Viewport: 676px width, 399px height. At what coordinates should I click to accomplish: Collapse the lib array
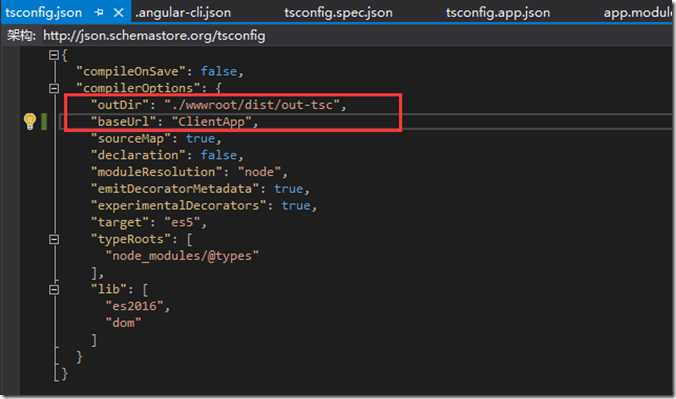(x=54, y=289)
